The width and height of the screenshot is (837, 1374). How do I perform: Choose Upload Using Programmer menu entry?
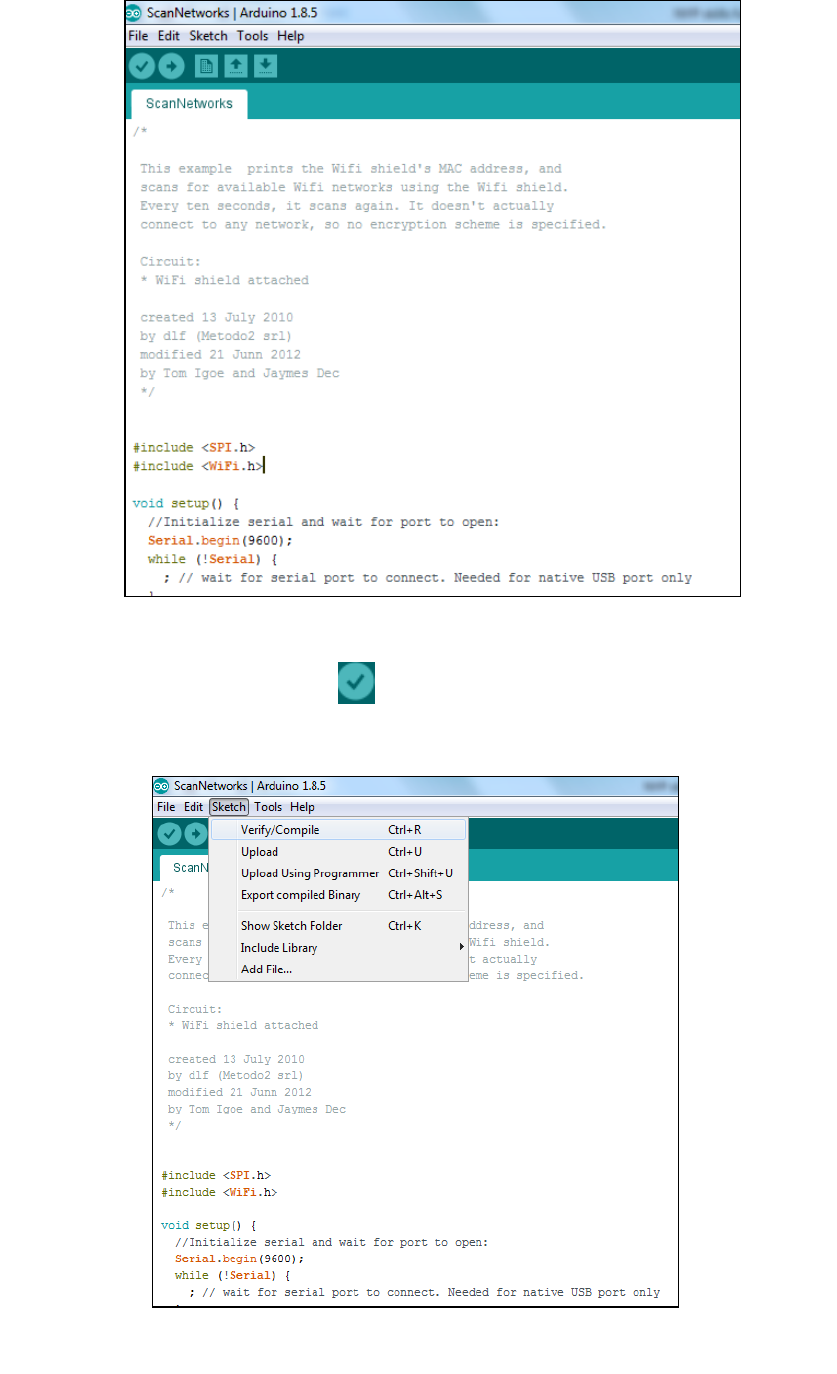[339, 873]
